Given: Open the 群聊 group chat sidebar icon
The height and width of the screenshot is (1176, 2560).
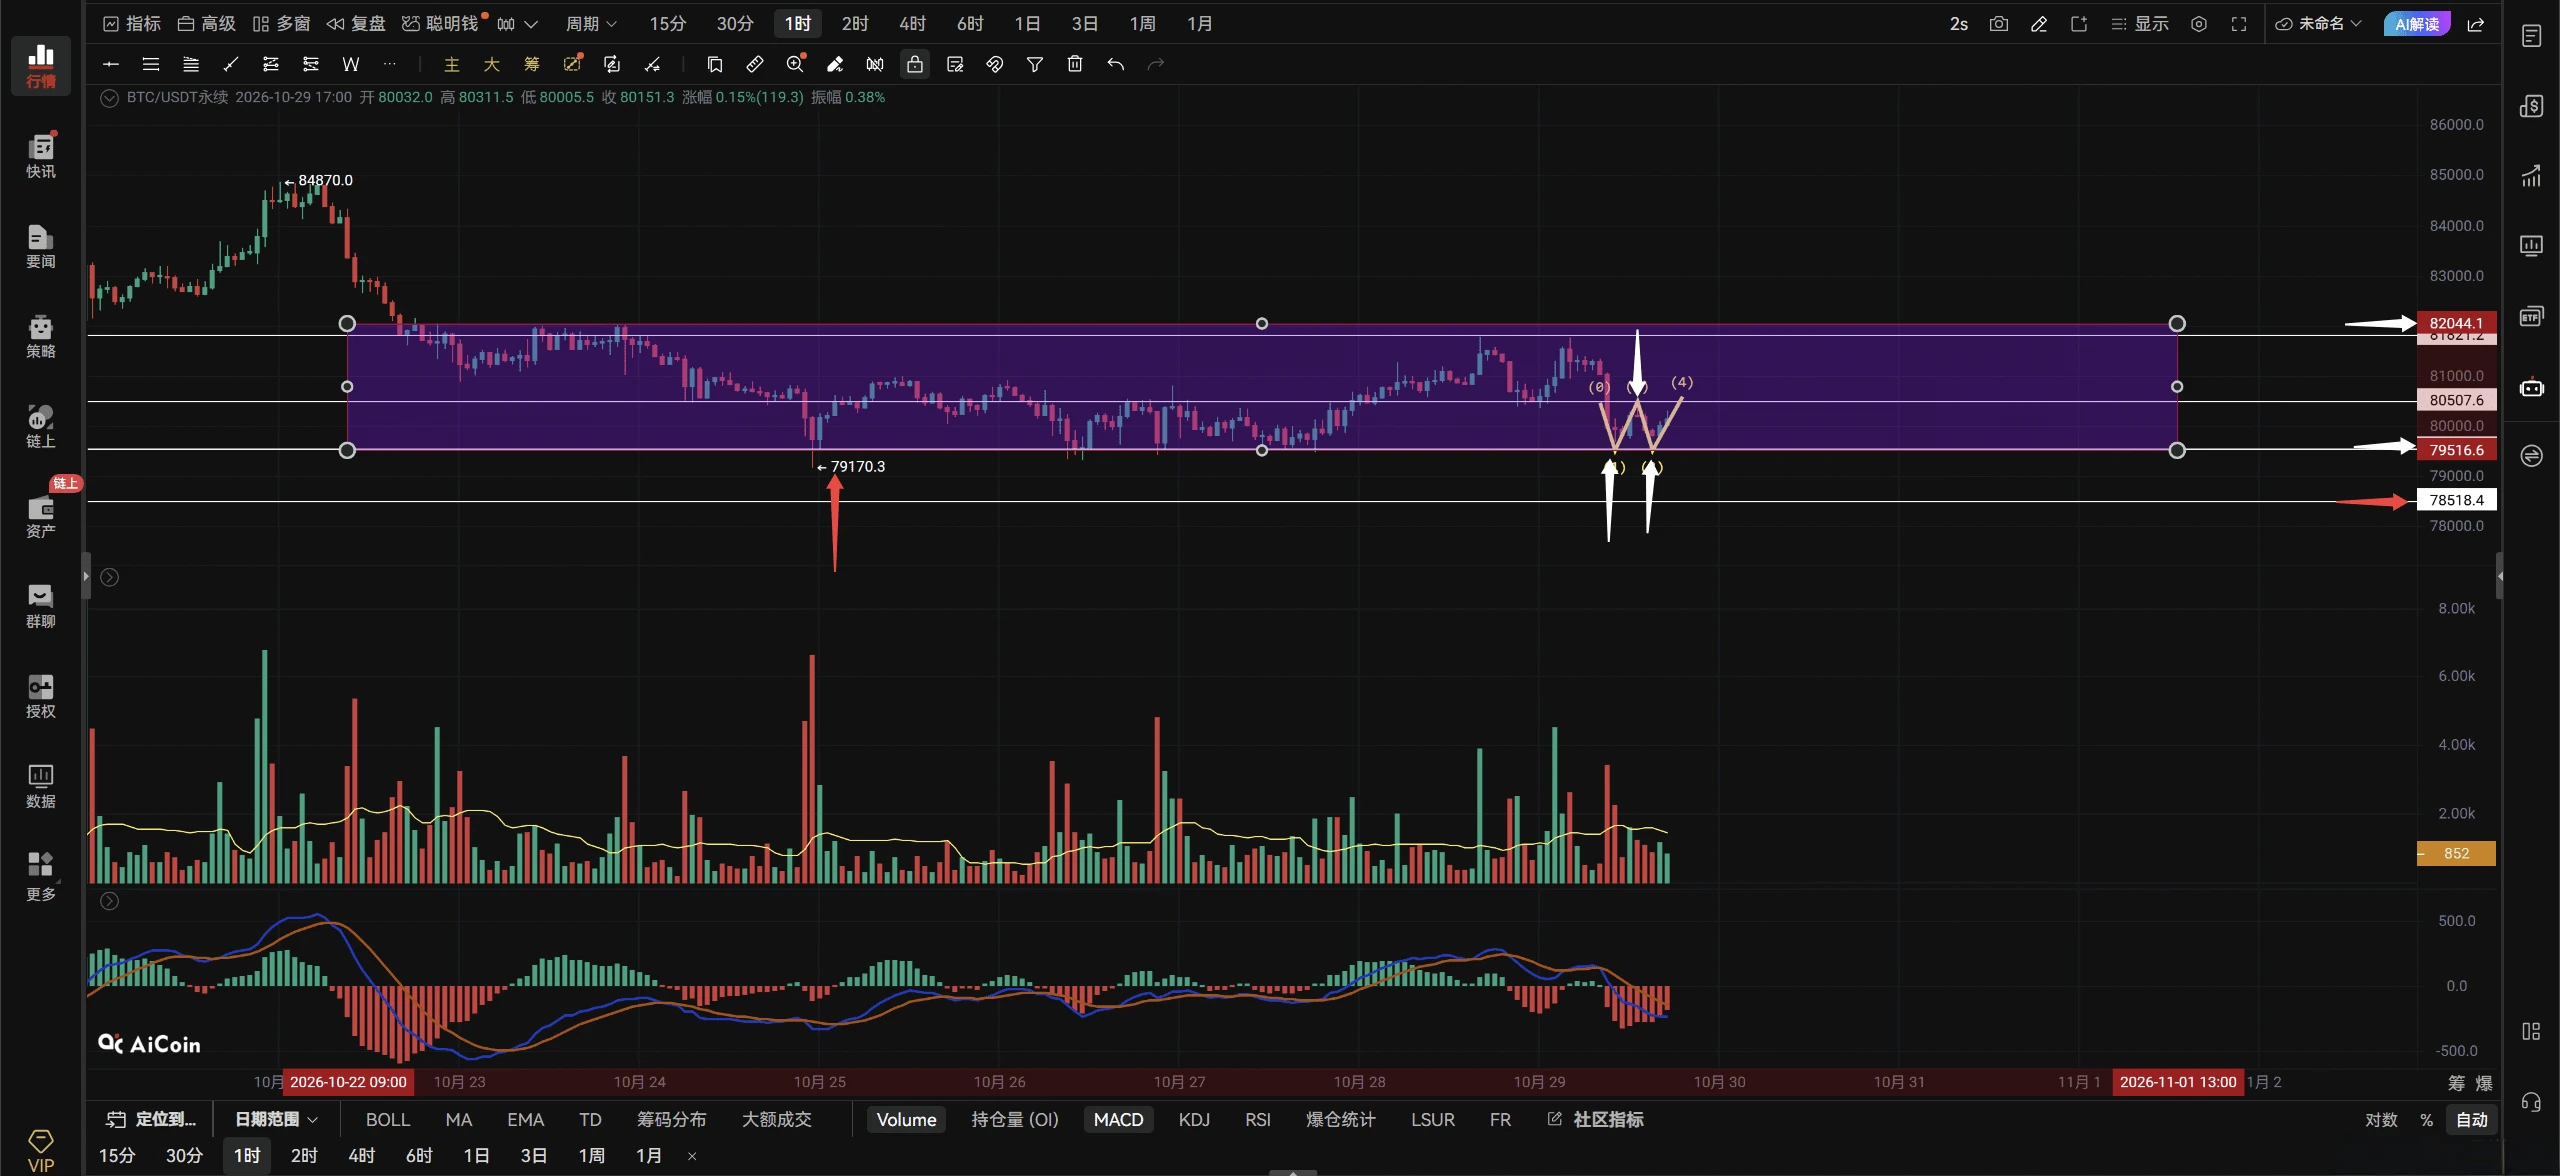Looking at the screenshot, I should [41, 606].
